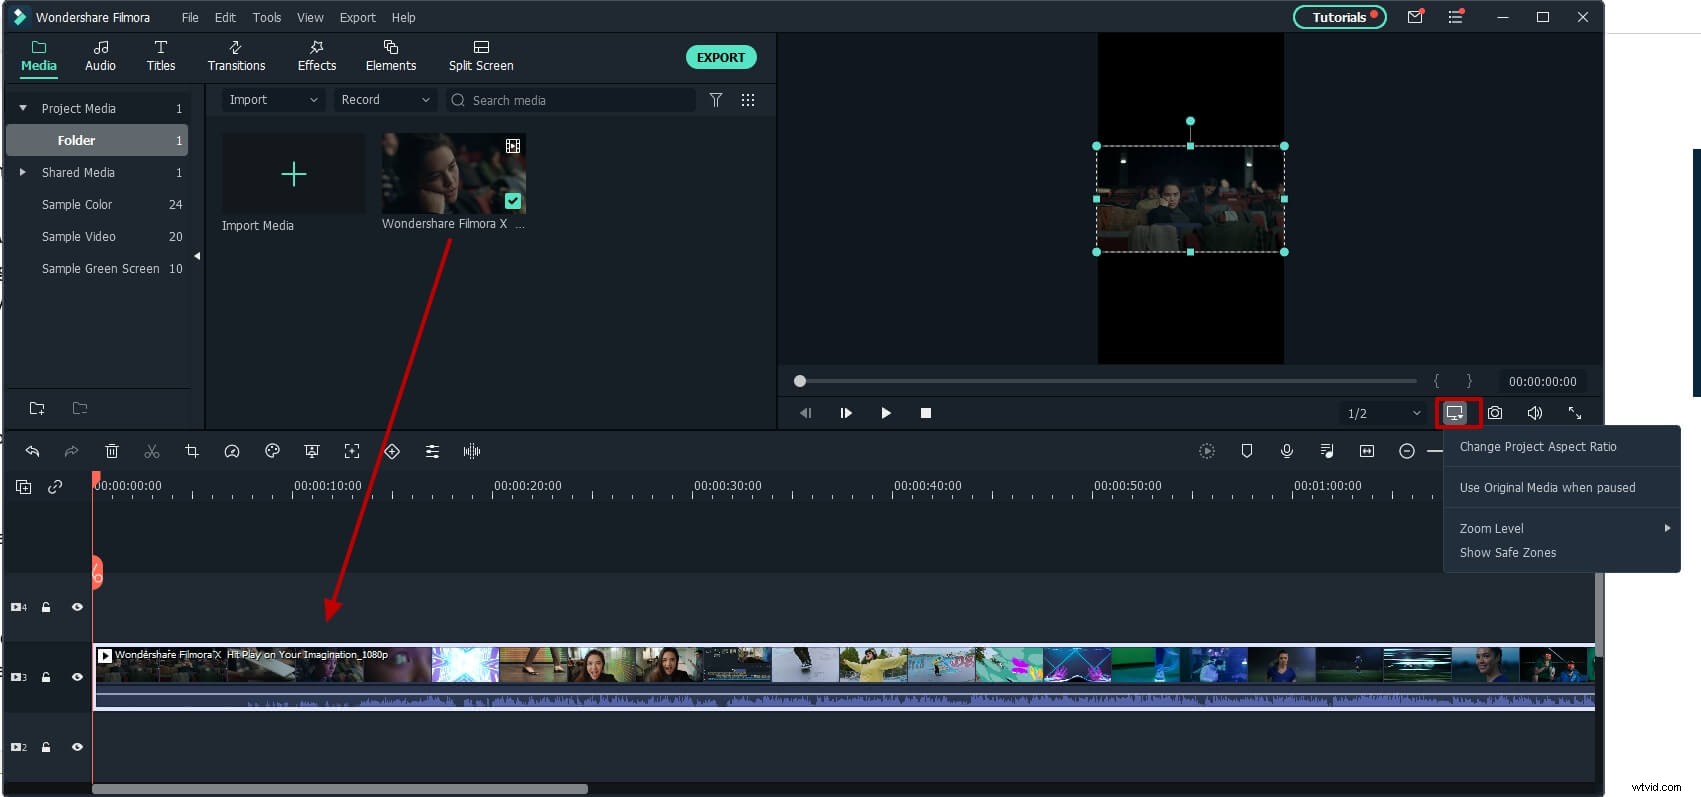Click the Zoom to Fit timeline icon
1701x797 pixels.
pyautogui.click(x=1367, y=451)
